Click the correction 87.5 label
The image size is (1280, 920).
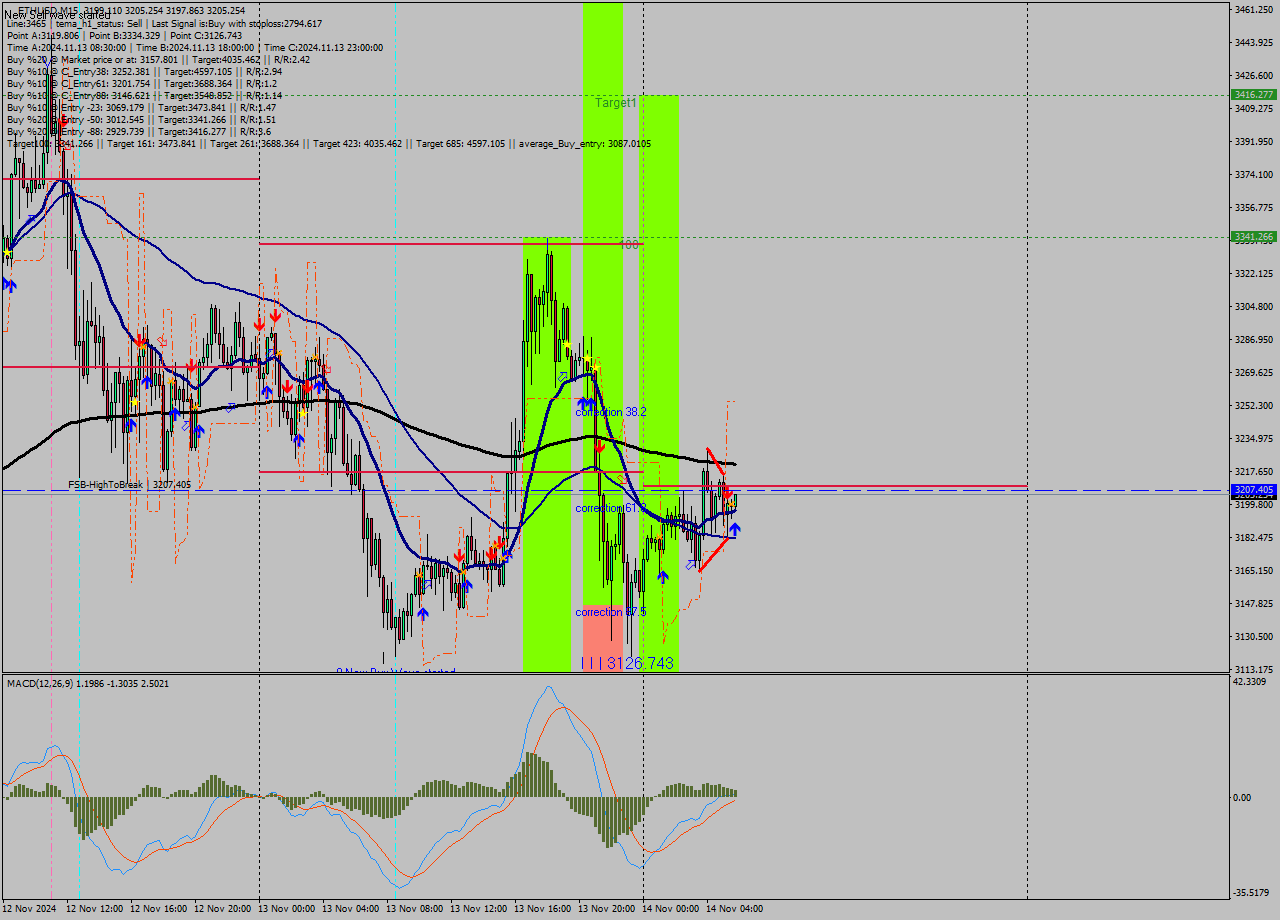click(x=611, y=612)
